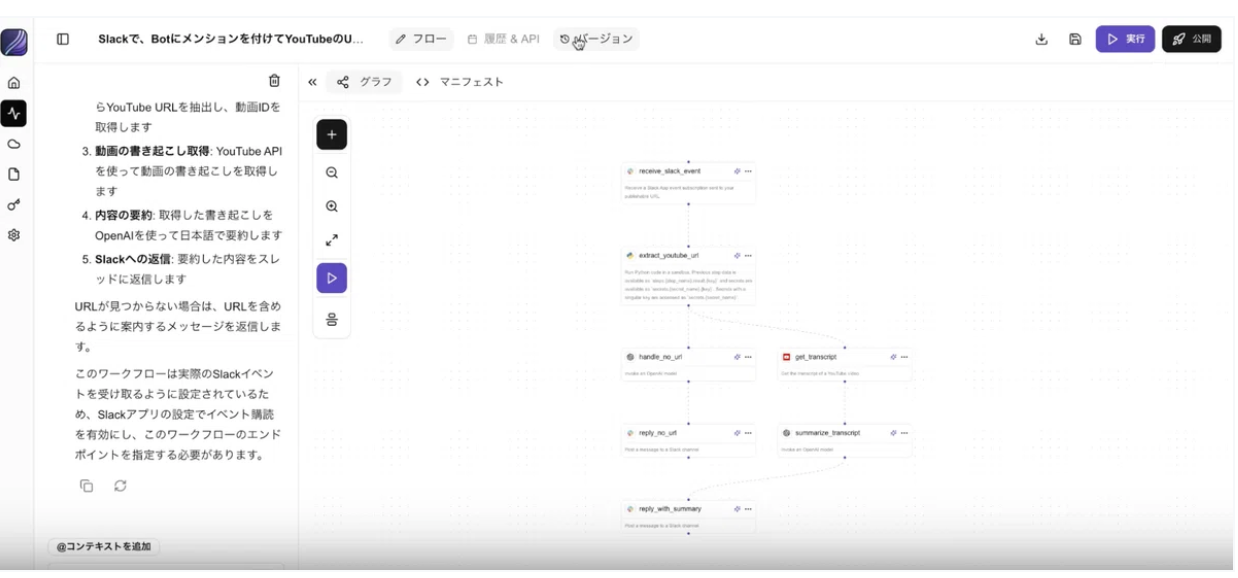Click the download icon in header
This screenshot has width=1238, height=578.
tap(1041, 39)
